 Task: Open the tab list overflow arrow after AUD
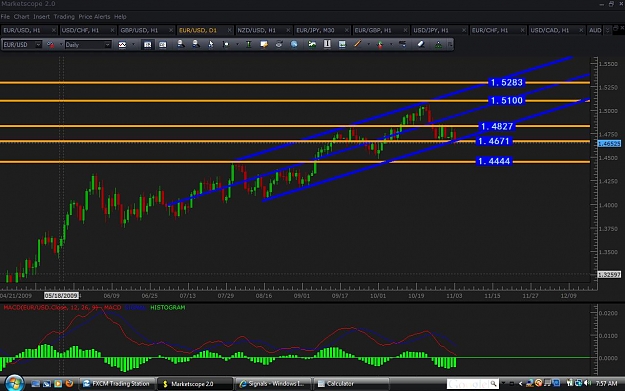(x=607, y=30)
